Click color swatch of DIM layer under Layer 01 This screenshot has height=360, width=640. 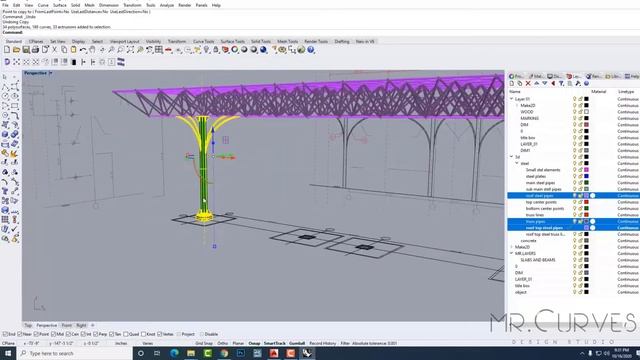(x=587, y=124)
